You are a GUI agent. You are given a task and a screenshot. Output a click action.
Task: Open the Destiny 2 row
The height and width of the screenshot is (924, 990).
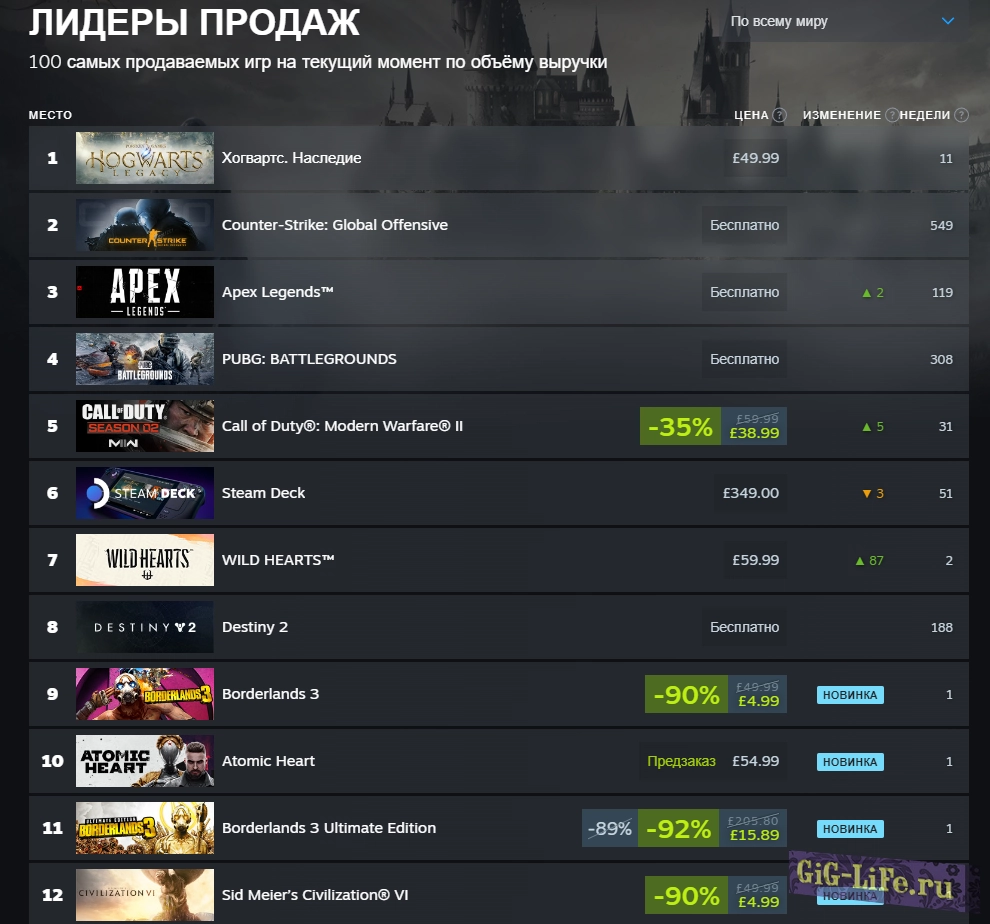(x=499, y=627)
